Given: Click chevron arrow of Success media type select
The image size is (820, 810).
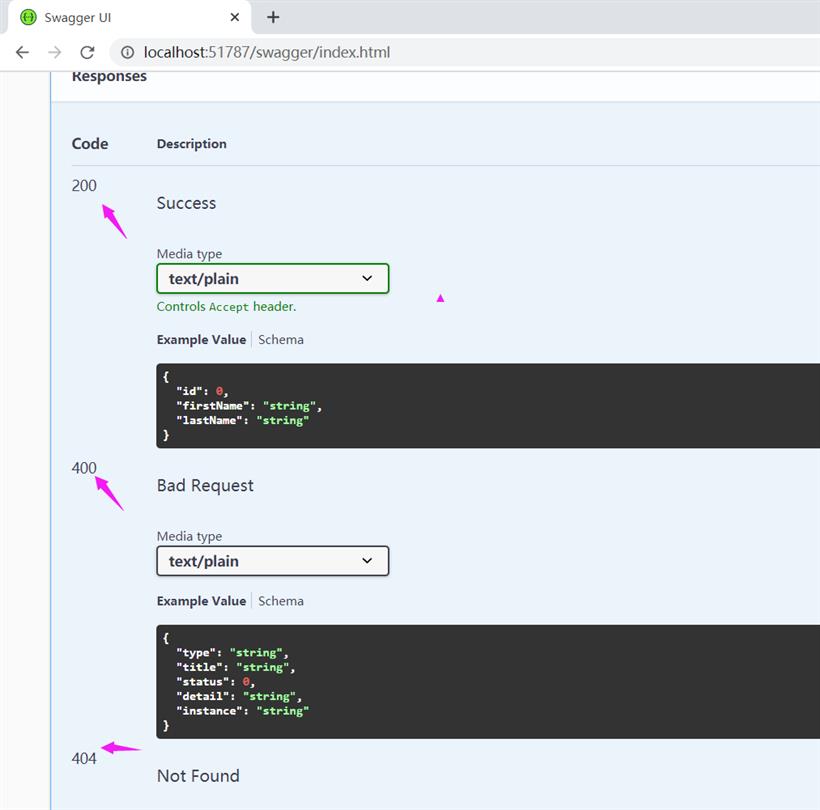Looking at the screenshot, I should click(x=367, y=278).
